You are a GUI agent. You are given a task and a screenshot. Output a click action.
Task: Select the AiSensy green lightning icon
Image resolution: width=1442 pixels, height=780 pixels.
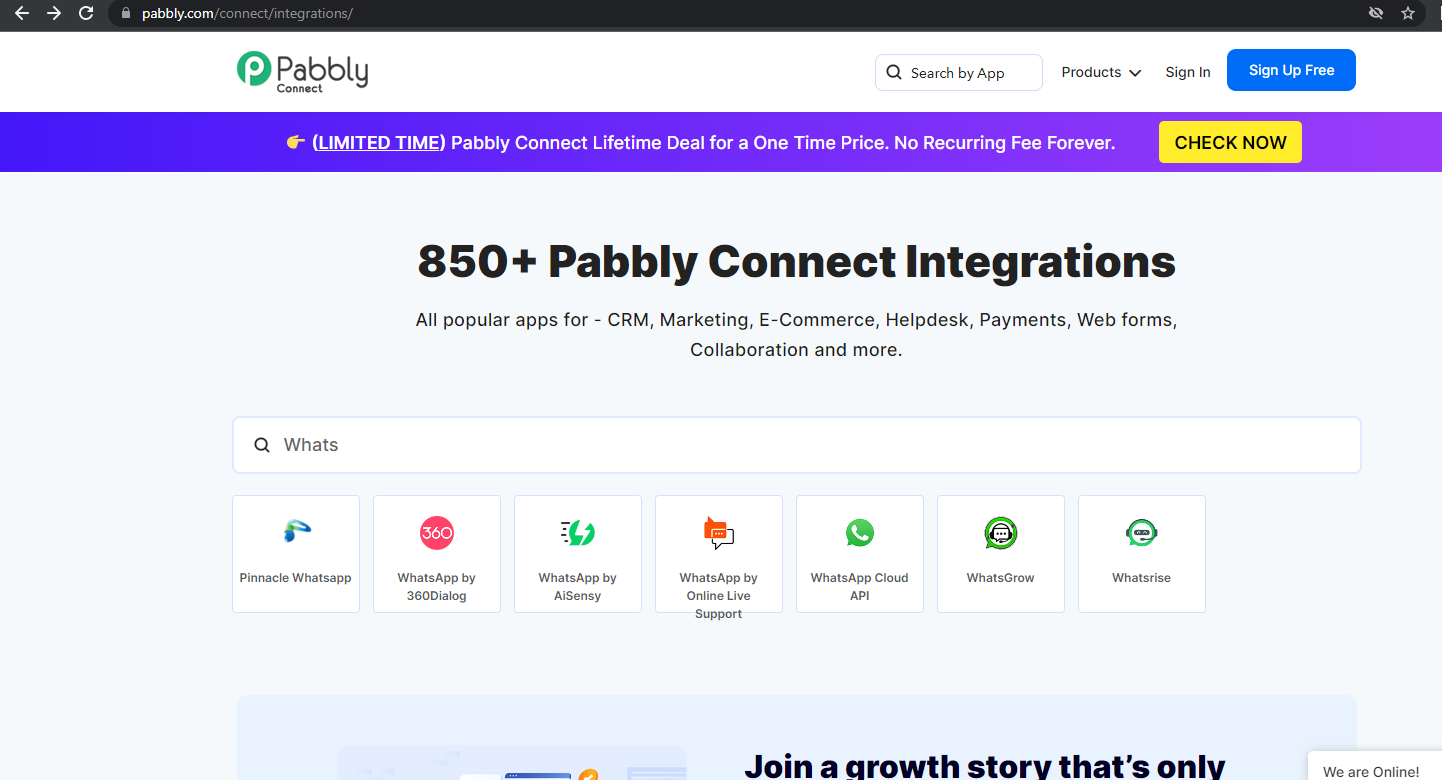578,533
